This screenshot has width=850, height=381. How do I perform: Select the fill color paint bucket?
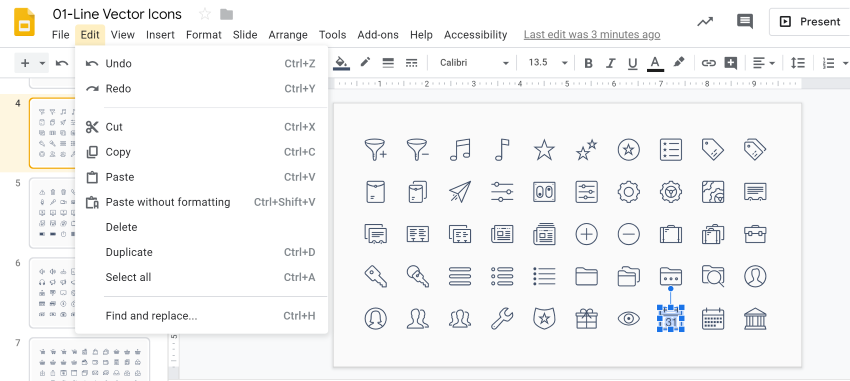click(341, 63)
